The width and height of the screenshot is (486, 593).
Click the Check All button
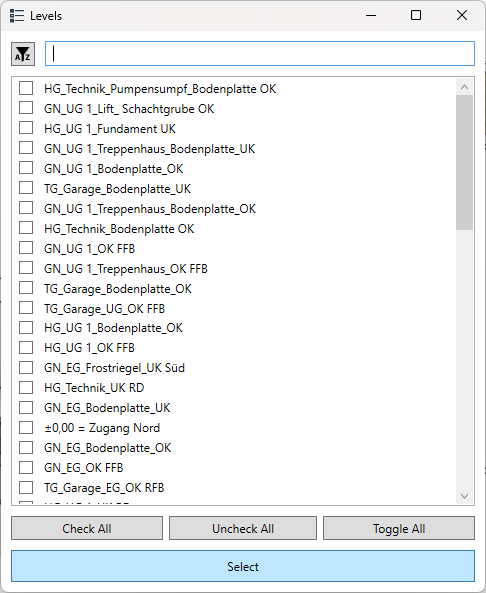87,528
